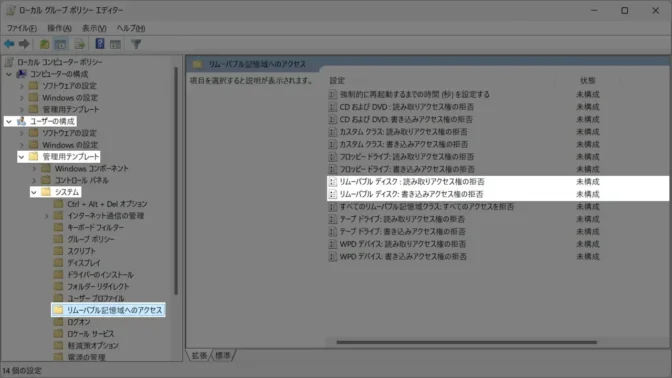Select WPD デバイス: 読み取りアクセス権の拒否 policy
The height and width of the screenshot is (378, 672).
tap(403, 244)
